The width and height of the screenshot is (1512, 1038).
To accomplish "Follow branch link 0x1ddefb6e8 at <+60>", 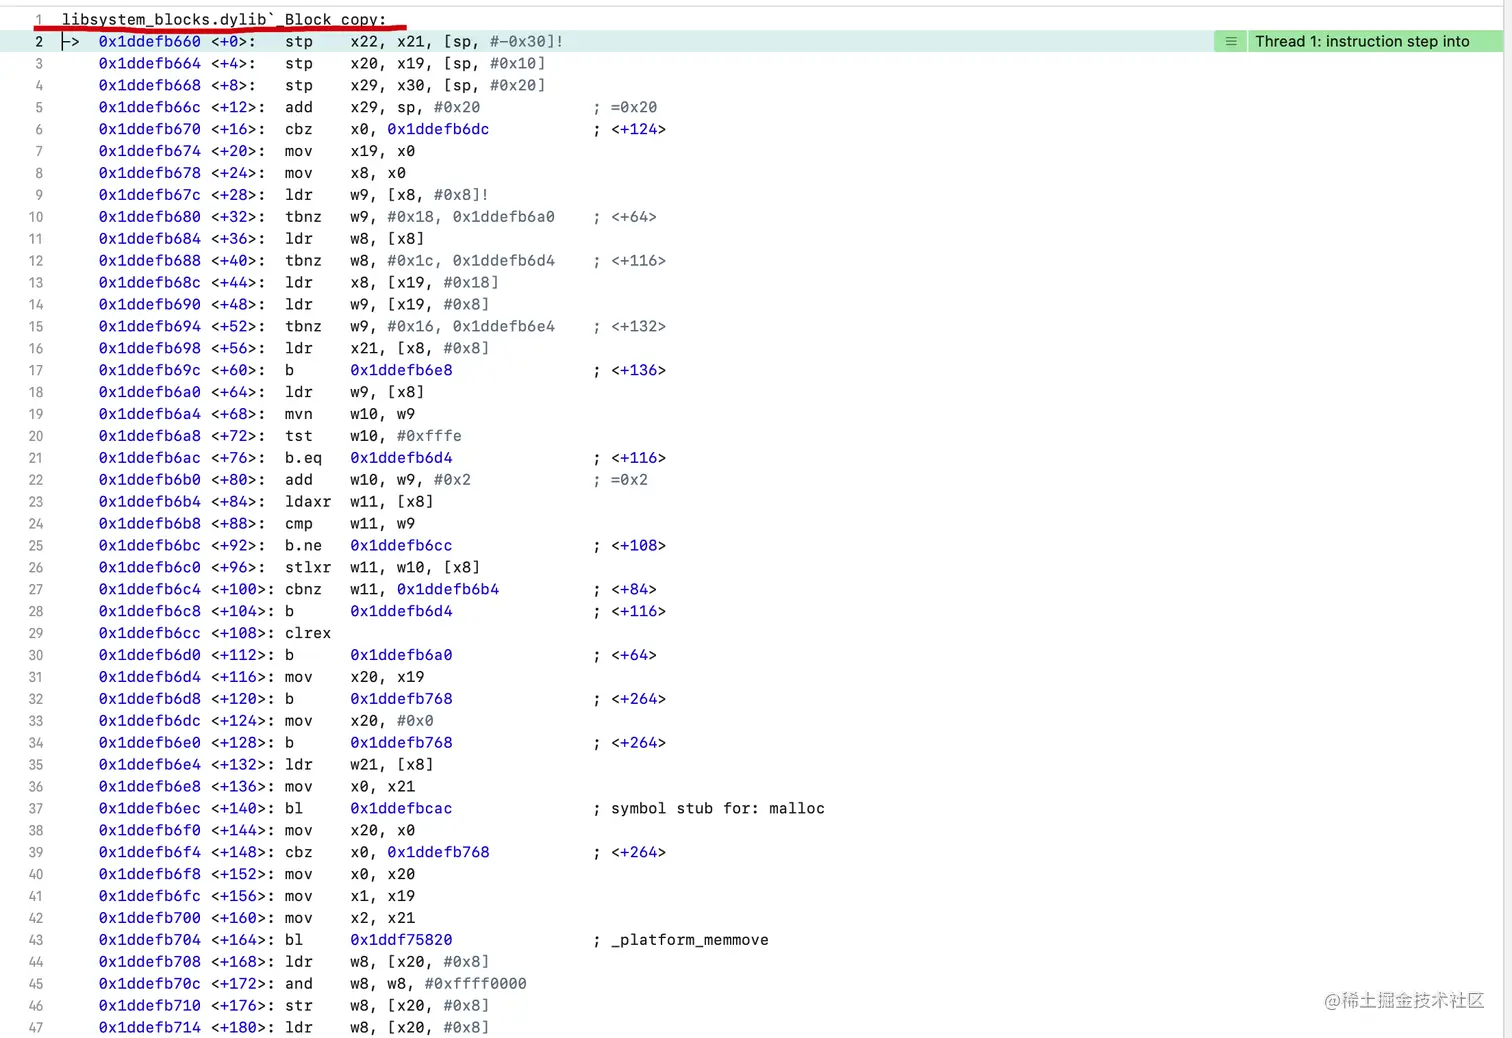I will 401,370.
